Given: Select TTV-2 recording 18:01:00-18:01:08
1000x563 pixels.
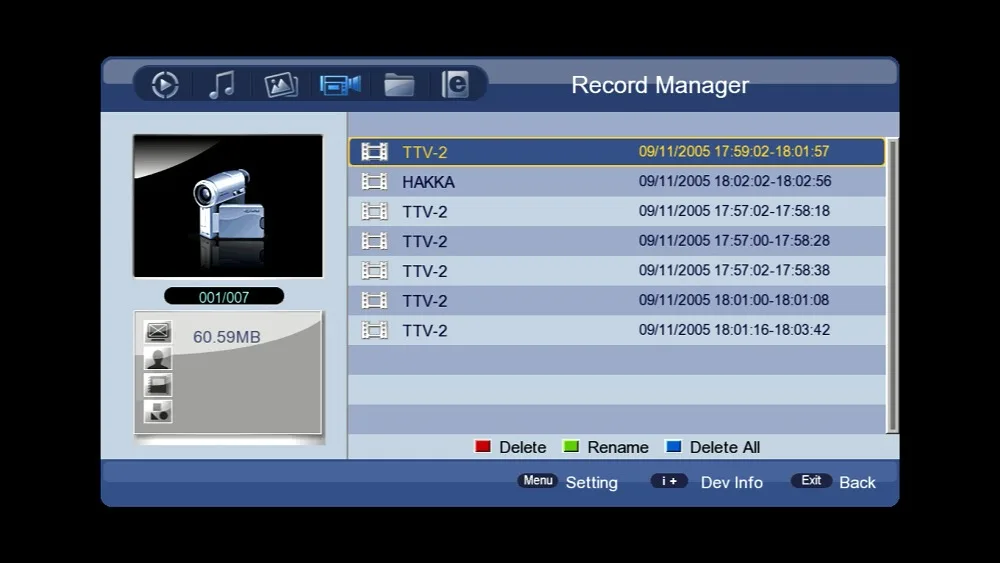Looking at the screenshot, I should tap(617, 300).
